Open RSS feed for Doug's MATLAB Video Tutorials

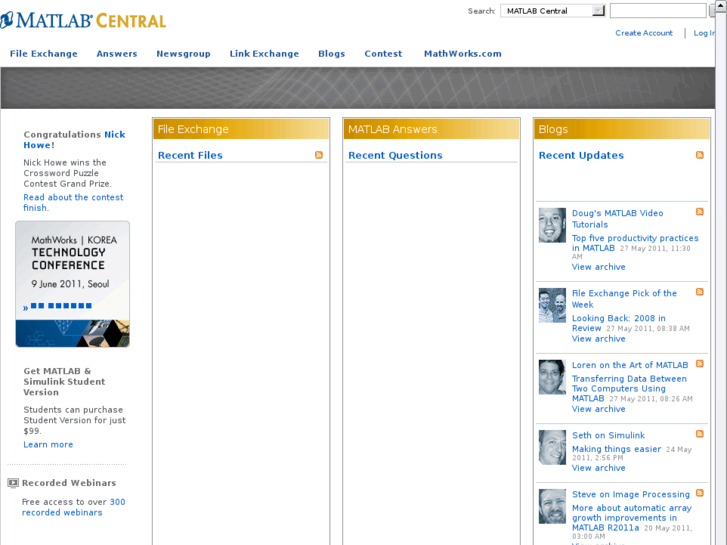700,212
